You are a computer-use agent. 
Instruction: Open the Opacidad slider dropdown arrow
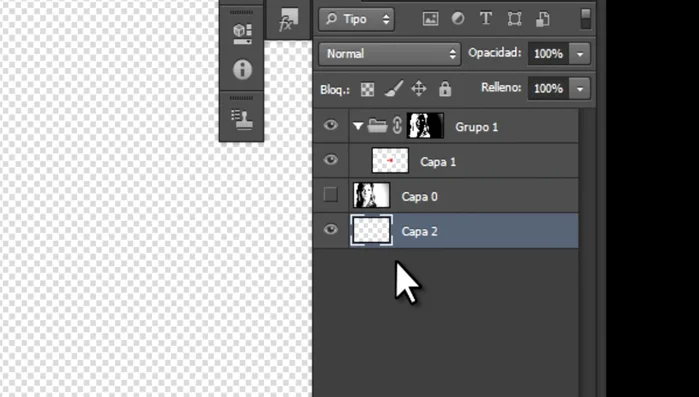[580, 54]
